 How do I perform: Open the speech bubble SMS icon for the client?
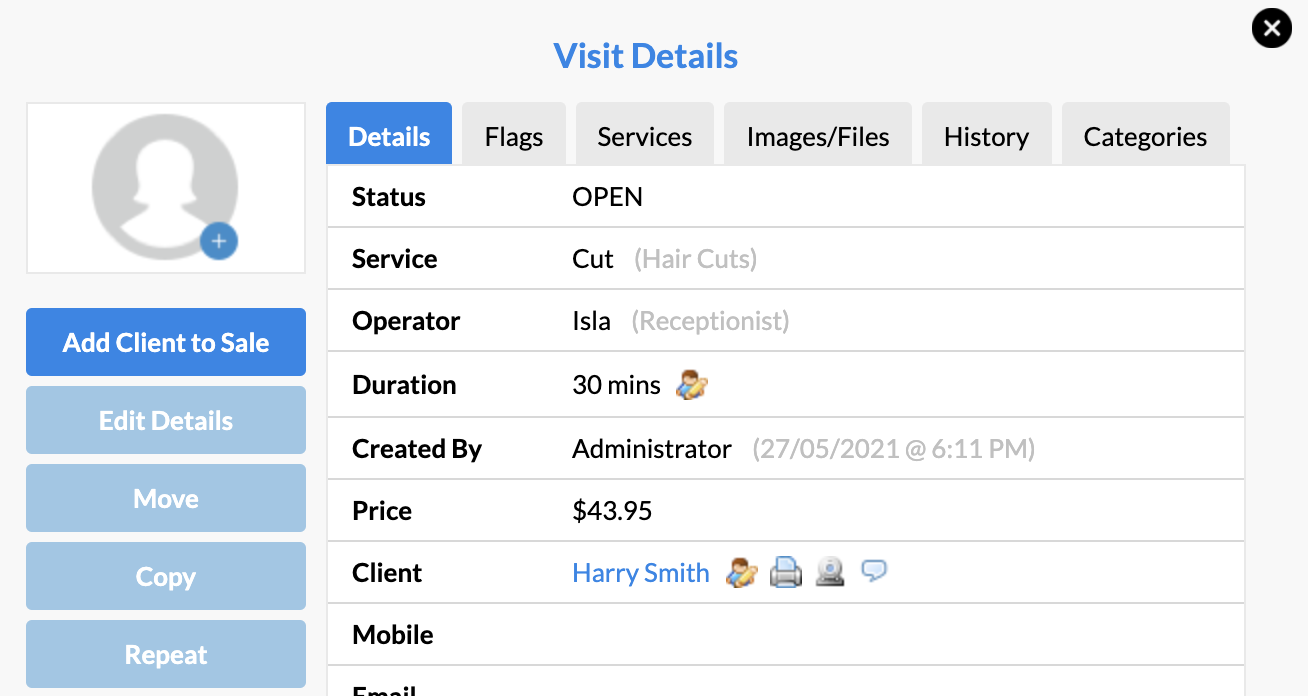click(874, 571)
